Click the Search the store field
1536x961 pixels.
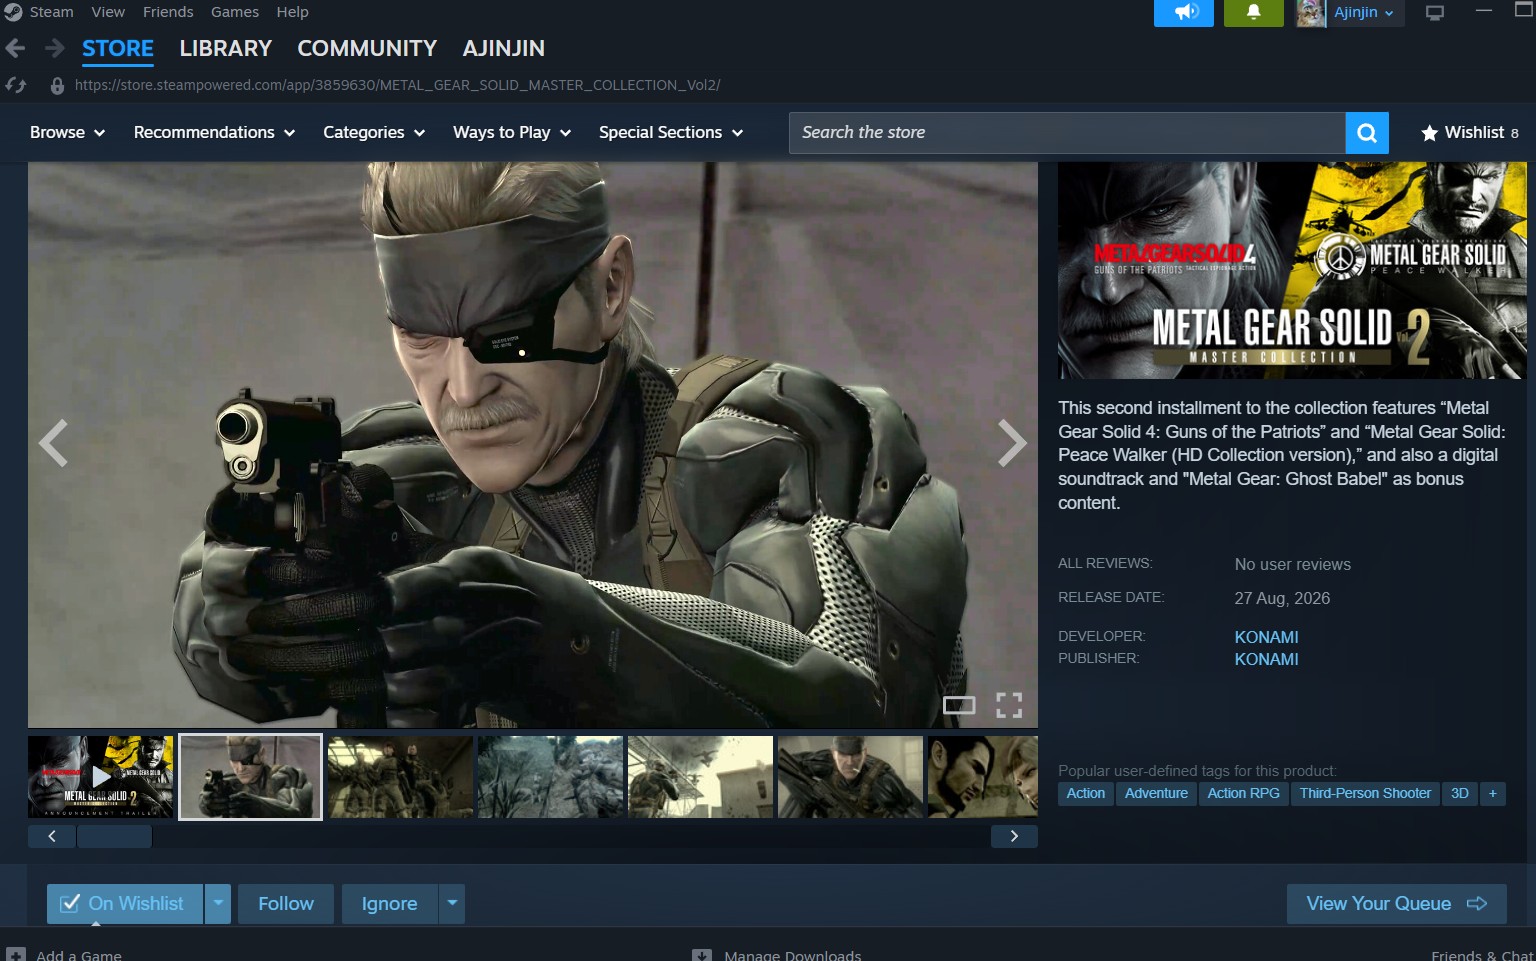[x=1067, y=133]
